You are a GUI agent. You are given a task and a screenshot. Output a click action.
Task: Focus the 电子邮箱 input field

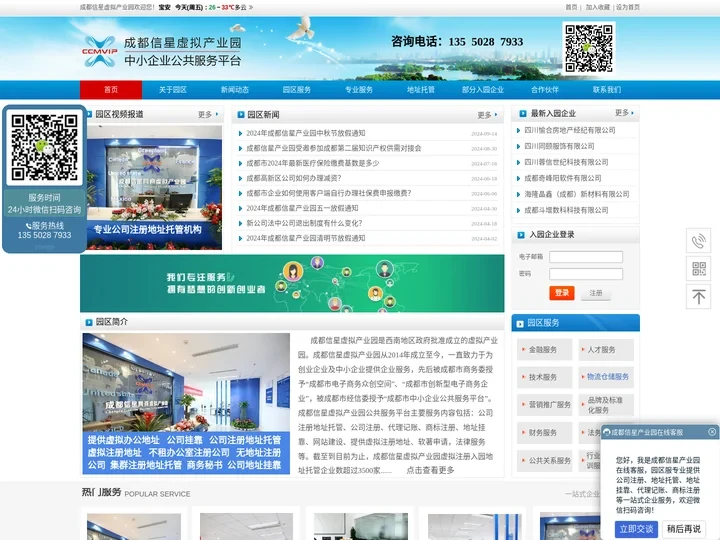point(586,257)
